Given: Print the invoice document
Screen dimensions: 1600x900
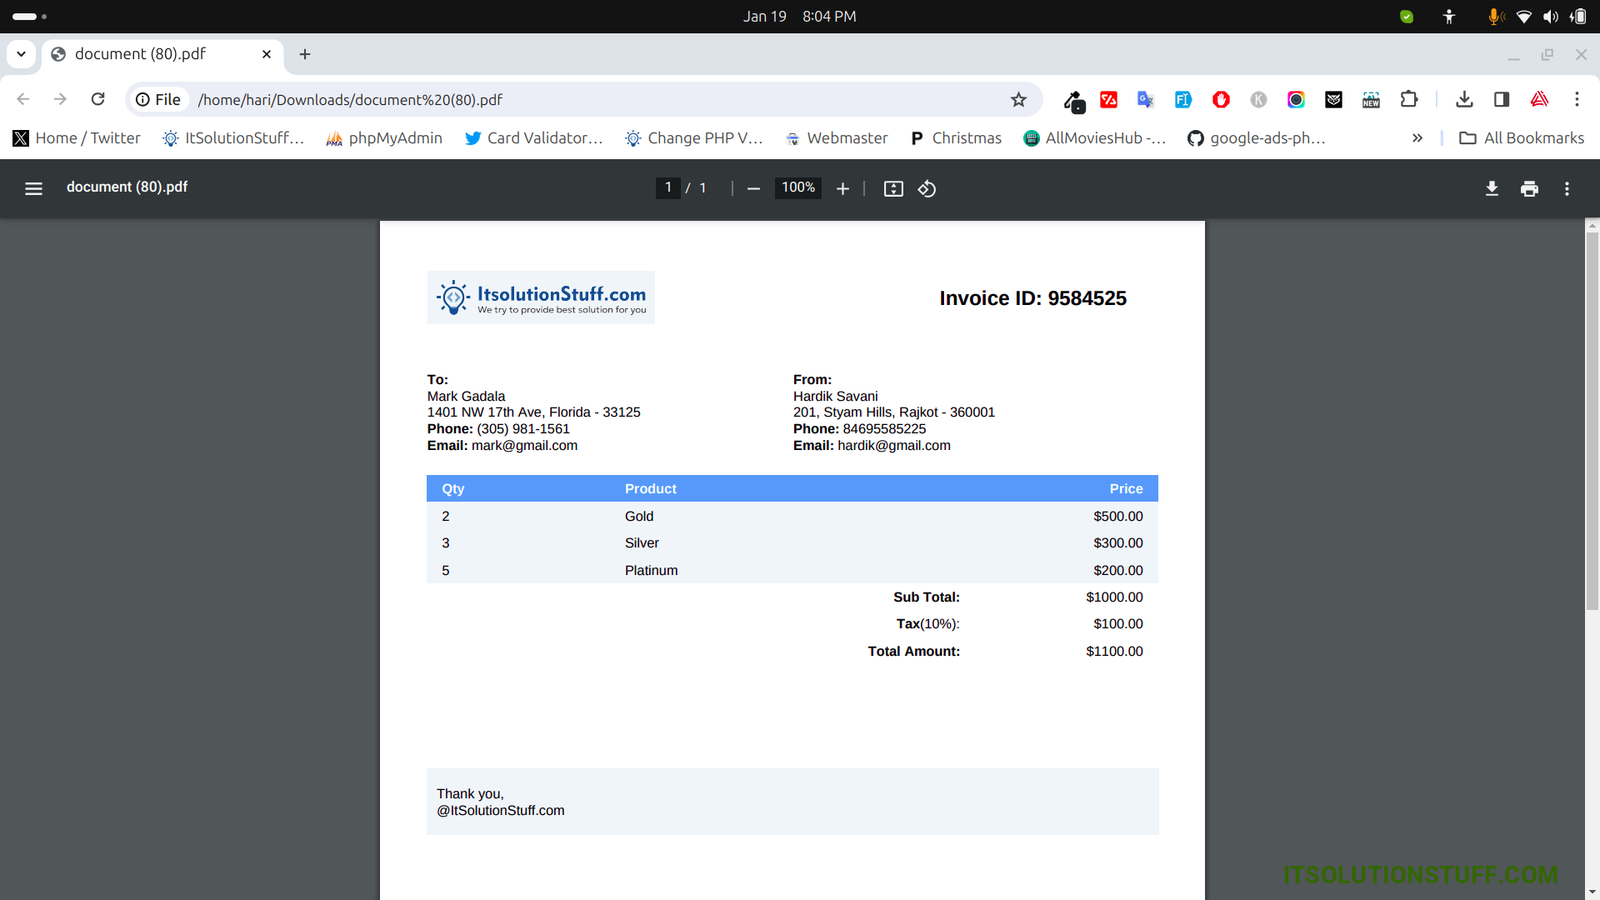Looking at the screenshot, I should pos(1529,188).
